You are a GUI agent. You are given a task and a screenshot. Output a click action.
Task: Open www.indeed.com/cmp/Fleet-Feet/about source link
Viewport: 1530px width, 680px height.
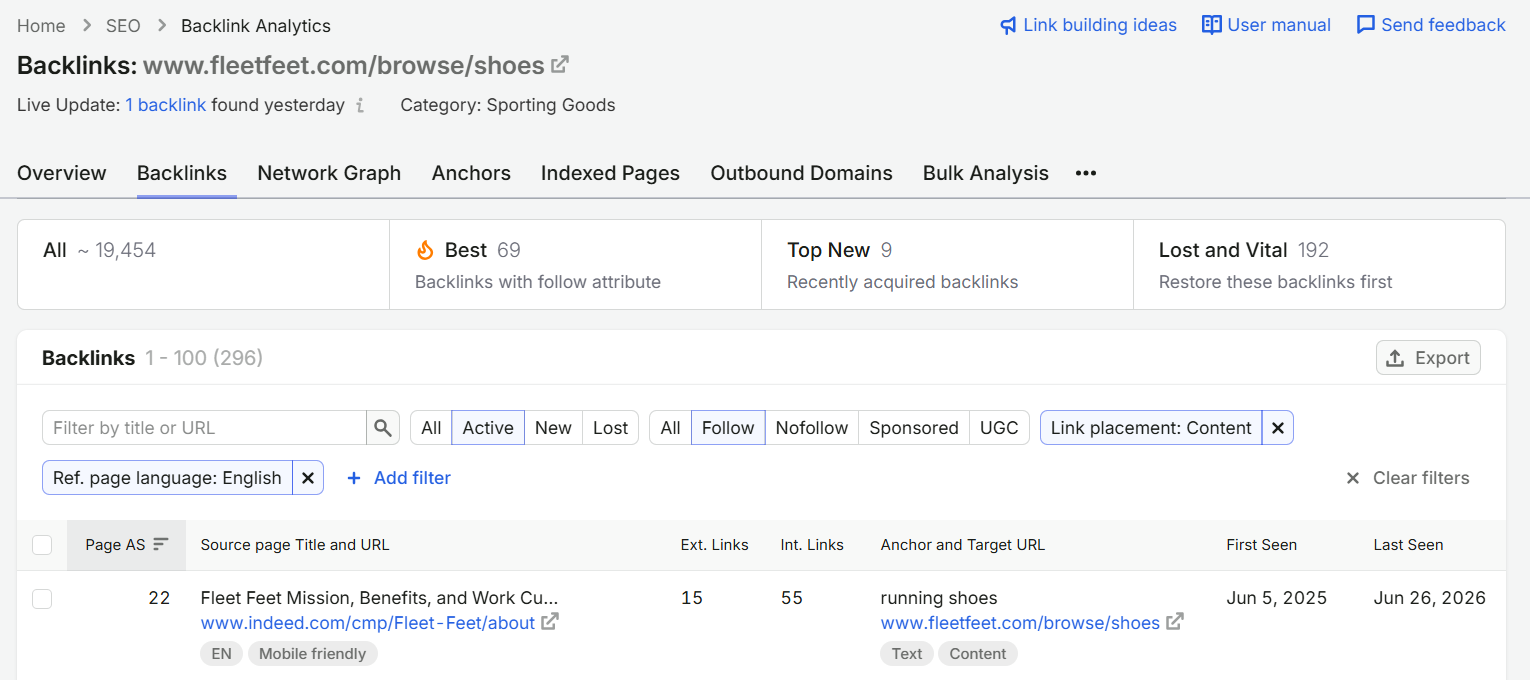tap(368, 623)
